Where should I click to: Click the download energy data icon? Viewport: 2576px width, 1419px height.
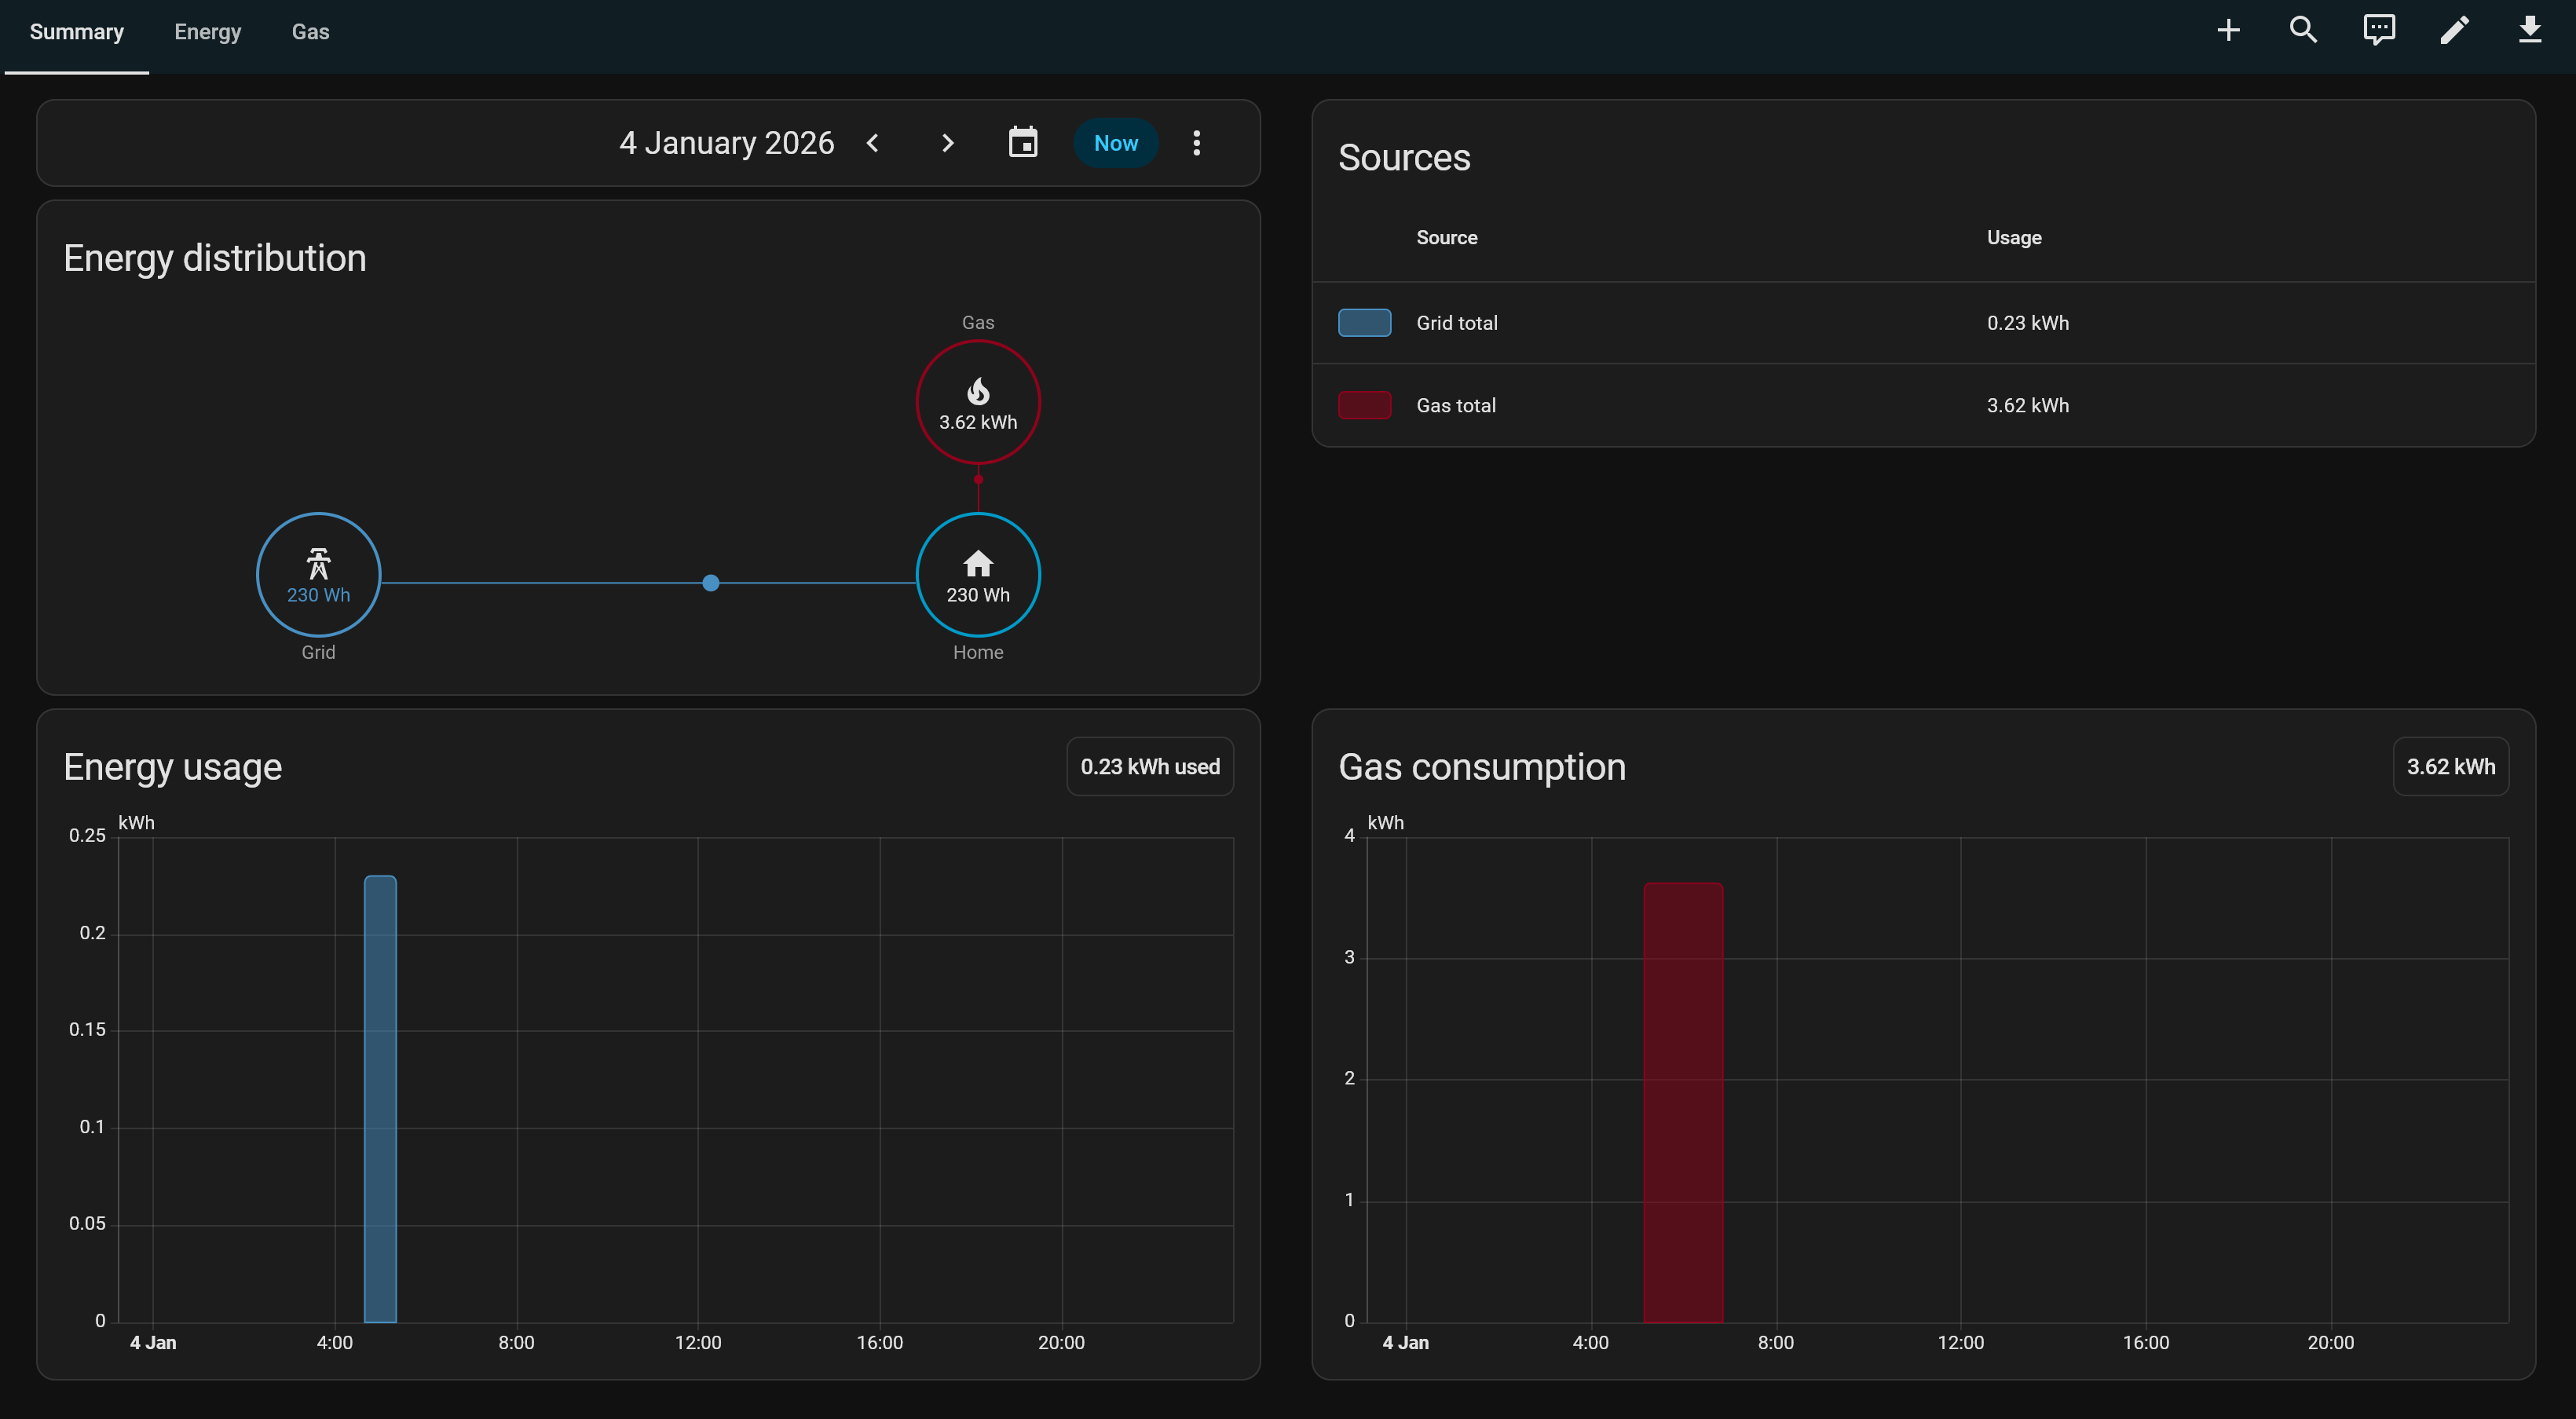2529,31
